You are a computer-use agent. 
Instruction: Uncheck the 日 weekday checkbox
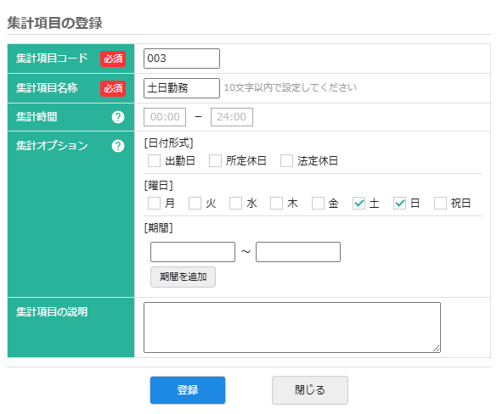coord(399,203)
